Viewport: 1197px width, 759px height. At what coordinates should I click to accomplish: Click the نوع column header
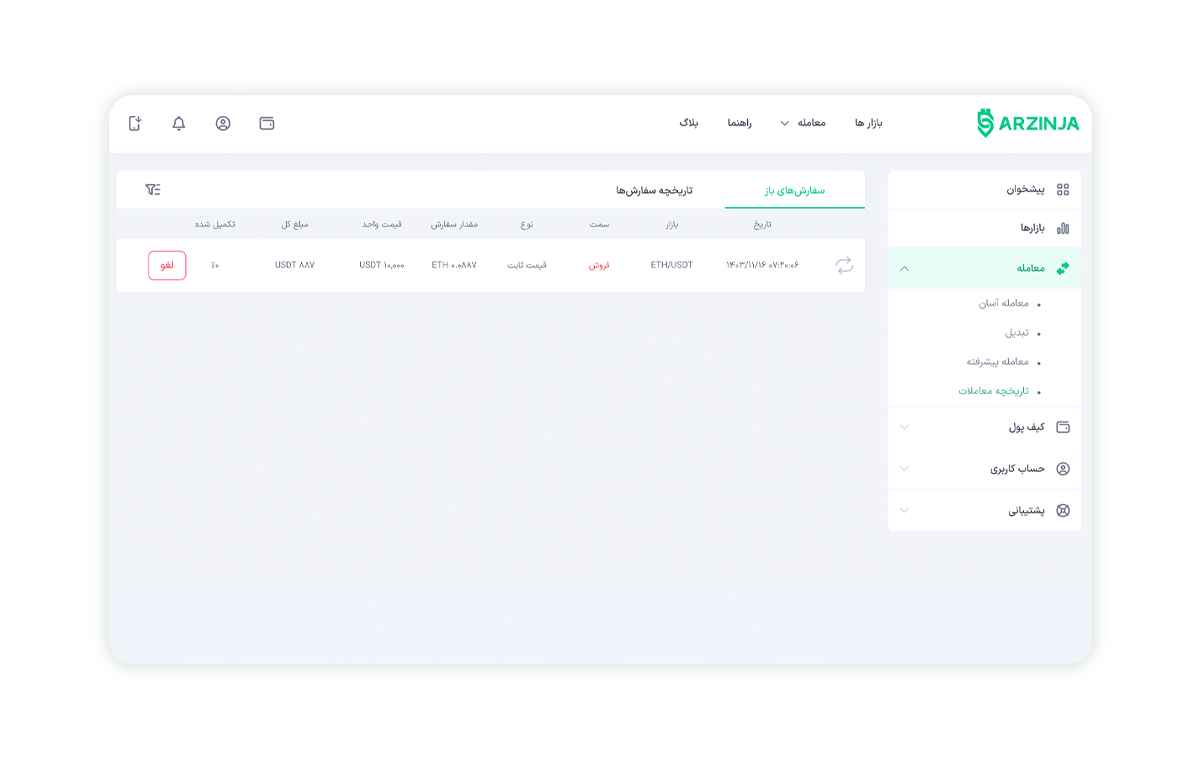pos(527,224)
